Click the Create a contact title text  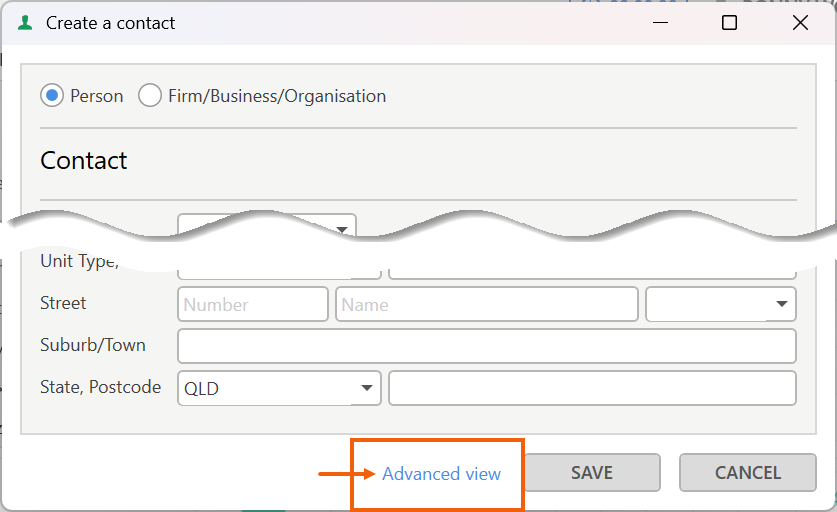pyautogui.click(x=110, y=23)
